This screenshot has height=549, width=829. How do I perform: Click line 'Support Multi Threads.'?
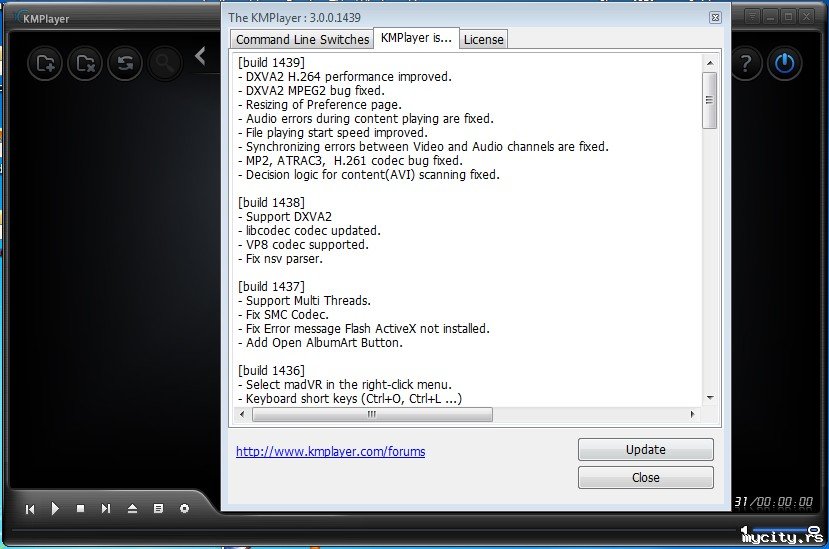tap(305, 300)
